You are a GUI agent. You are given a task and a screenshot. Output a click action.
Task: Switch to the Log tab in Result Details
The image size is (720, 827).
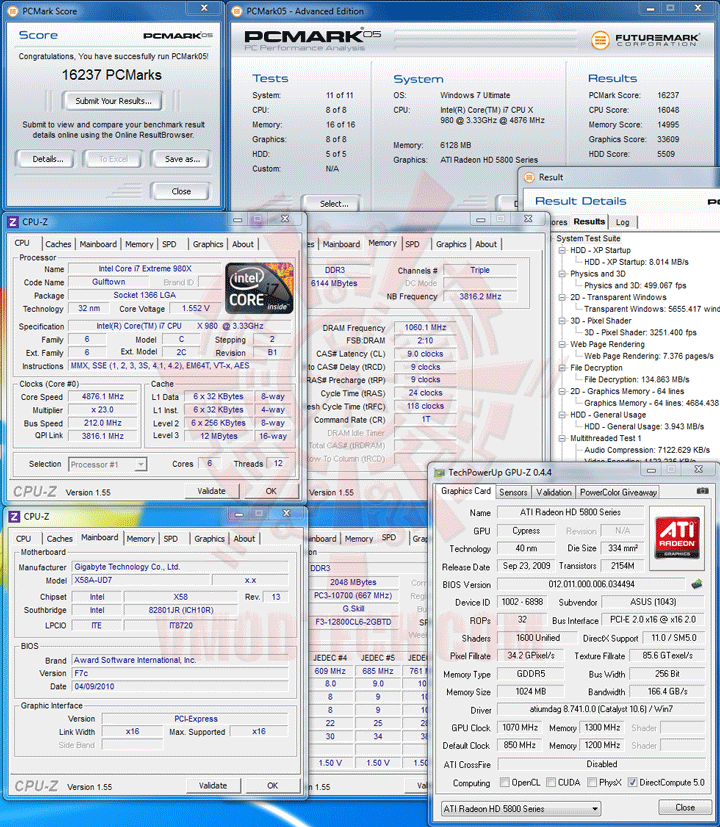[622, 222]
